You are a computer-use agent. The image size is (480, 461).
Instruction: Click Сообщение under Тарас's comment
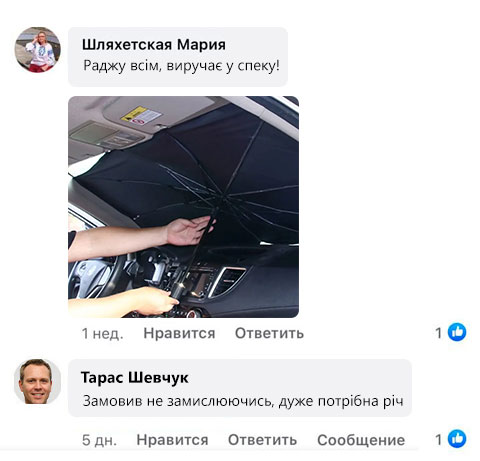361,440
